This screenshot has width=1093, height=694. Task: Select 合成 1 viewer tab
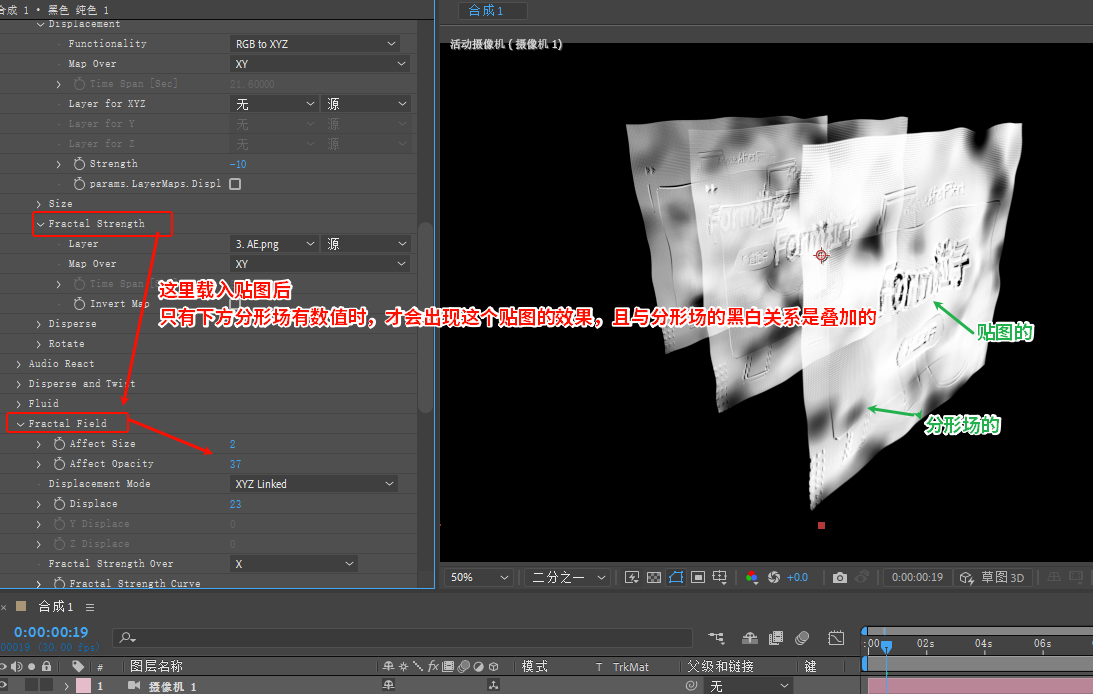(486, 10)
